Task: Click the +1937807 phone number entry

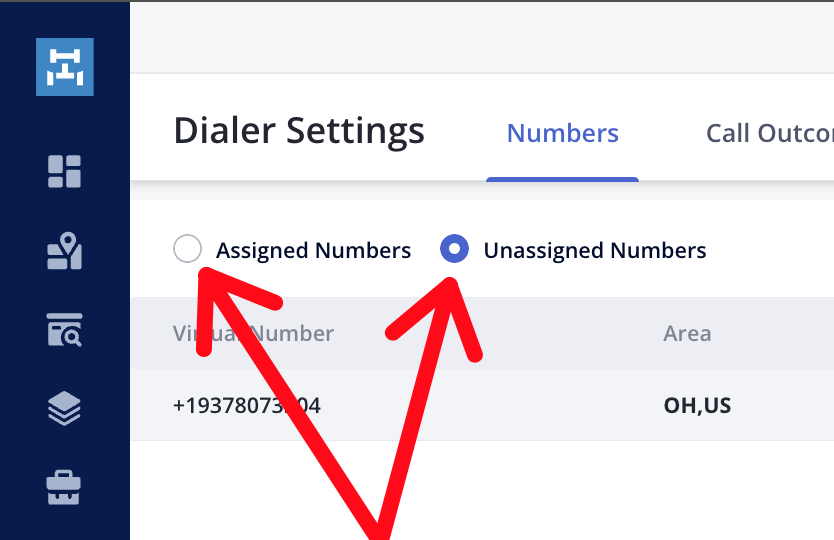Action: coord(247,405)
